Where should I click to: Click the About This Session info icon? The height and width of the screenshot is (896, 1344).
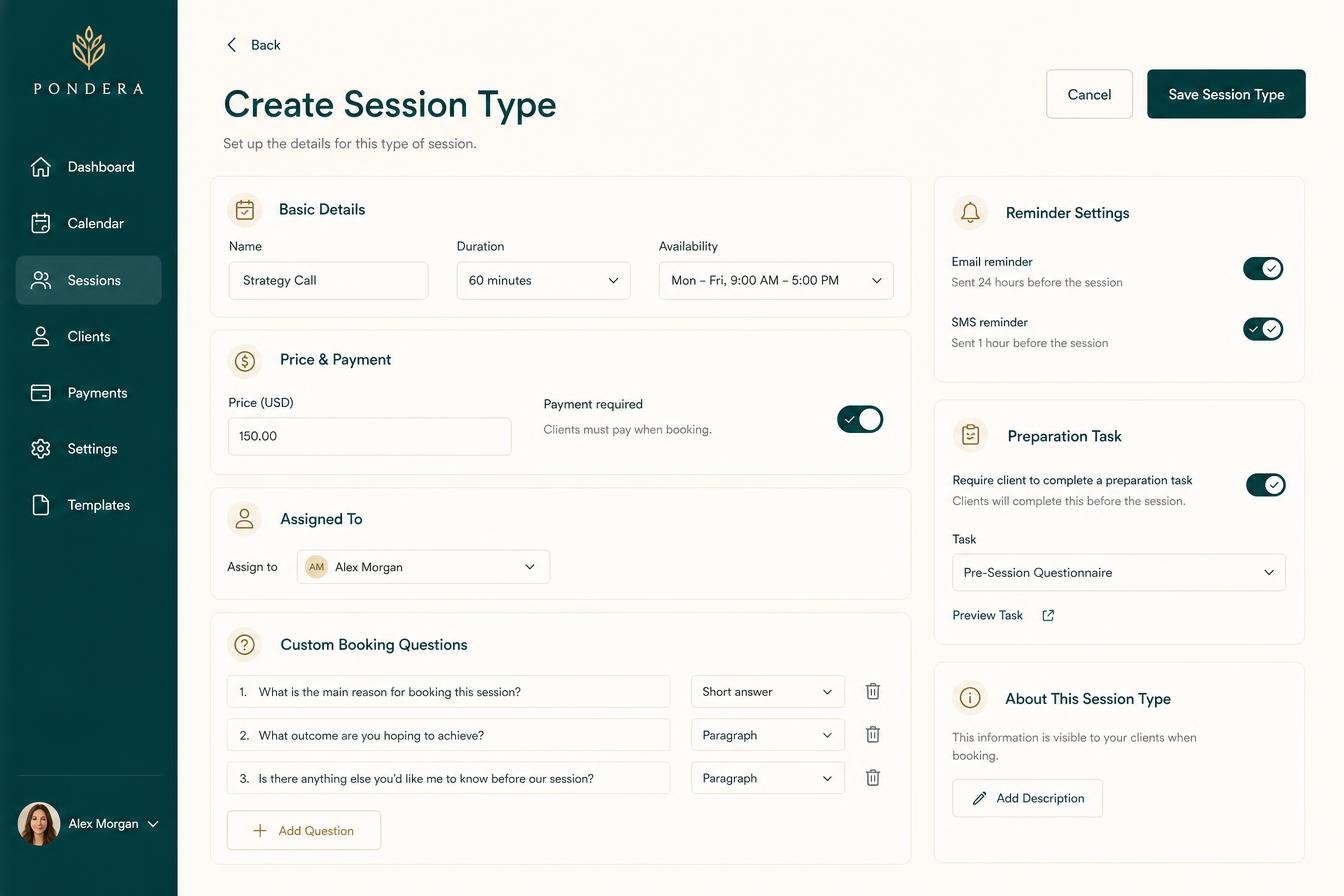tap(970, 698)
